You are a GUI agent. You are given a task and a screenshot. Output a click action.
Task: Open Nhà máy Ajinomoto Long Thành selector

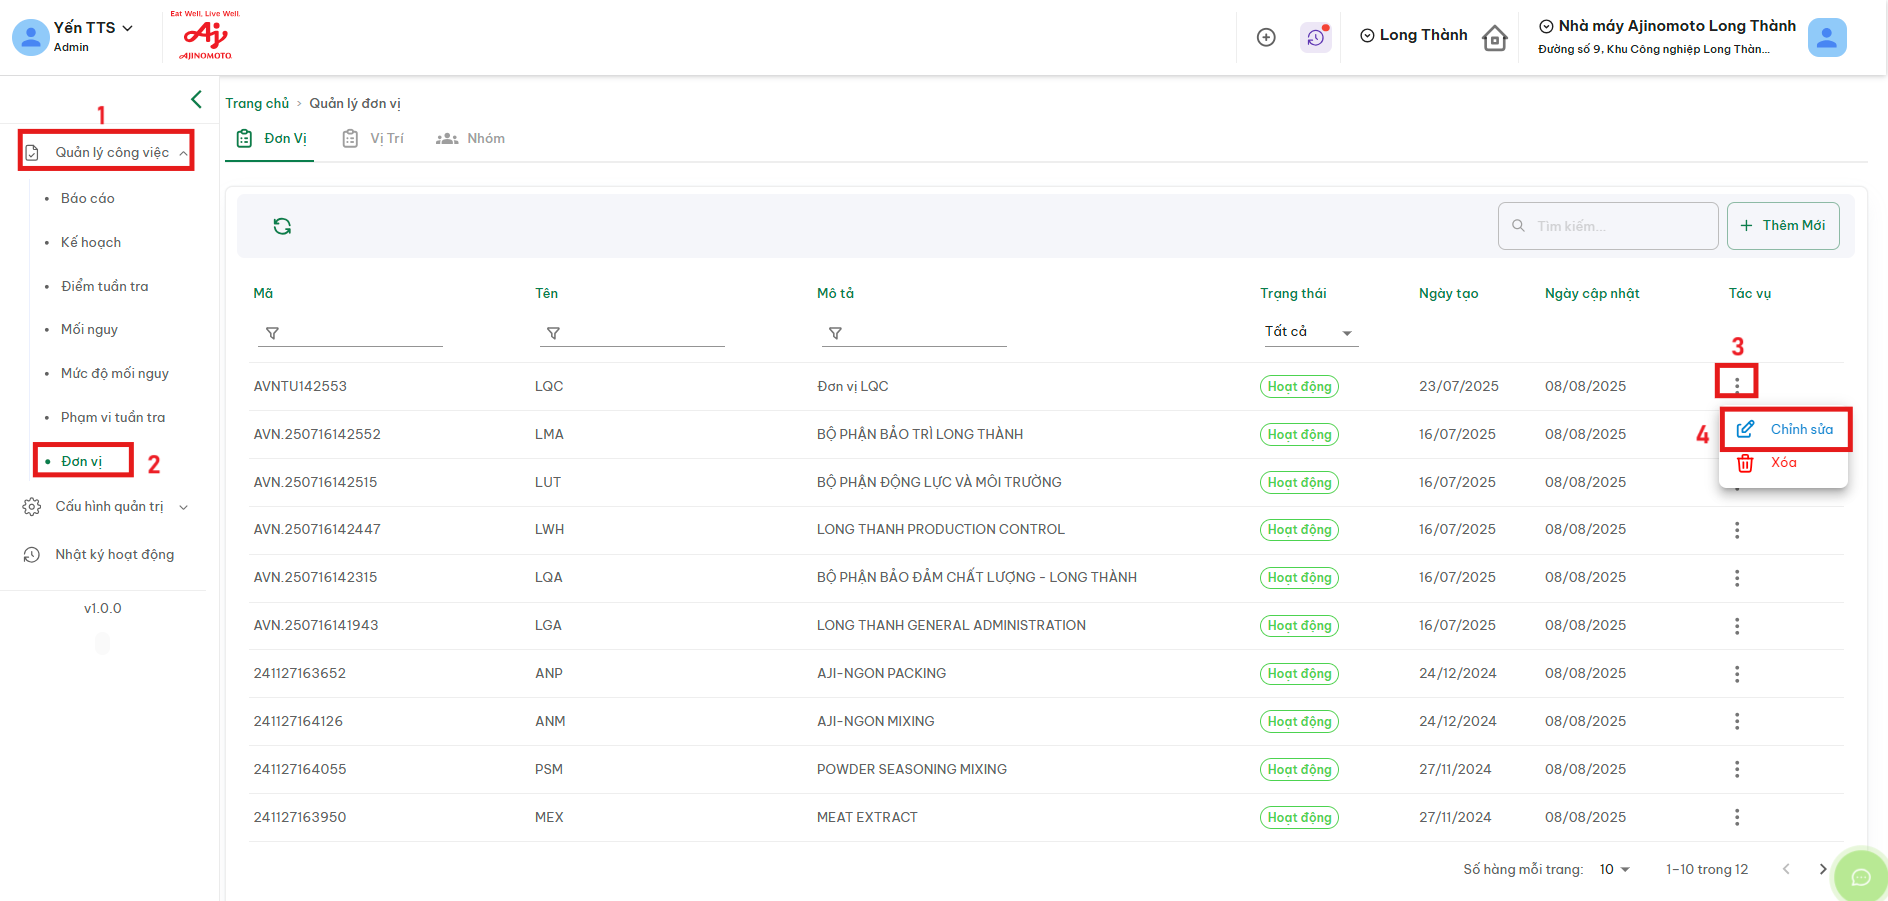click(x=1667, y=26)
